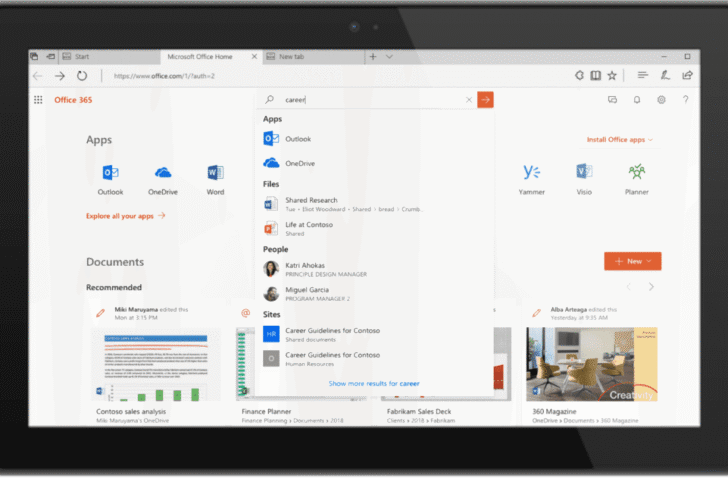
Task: Click the address bar URL
Action: coord(164,76)
